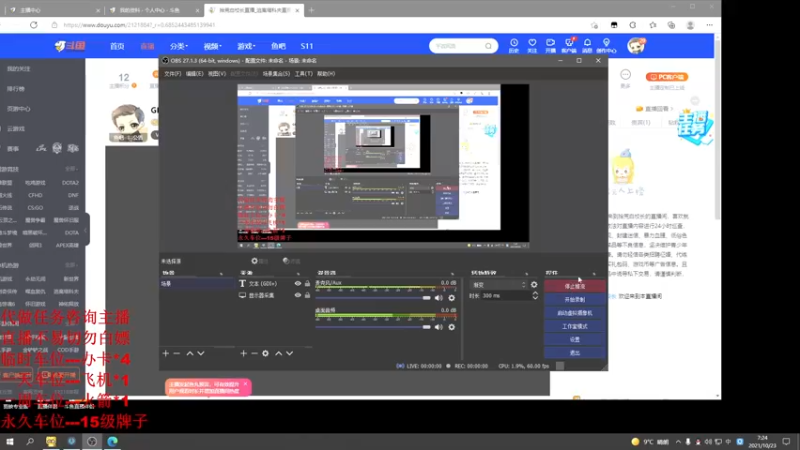
Task: Open Douyu creator center icon
Action: pos(606,45)
